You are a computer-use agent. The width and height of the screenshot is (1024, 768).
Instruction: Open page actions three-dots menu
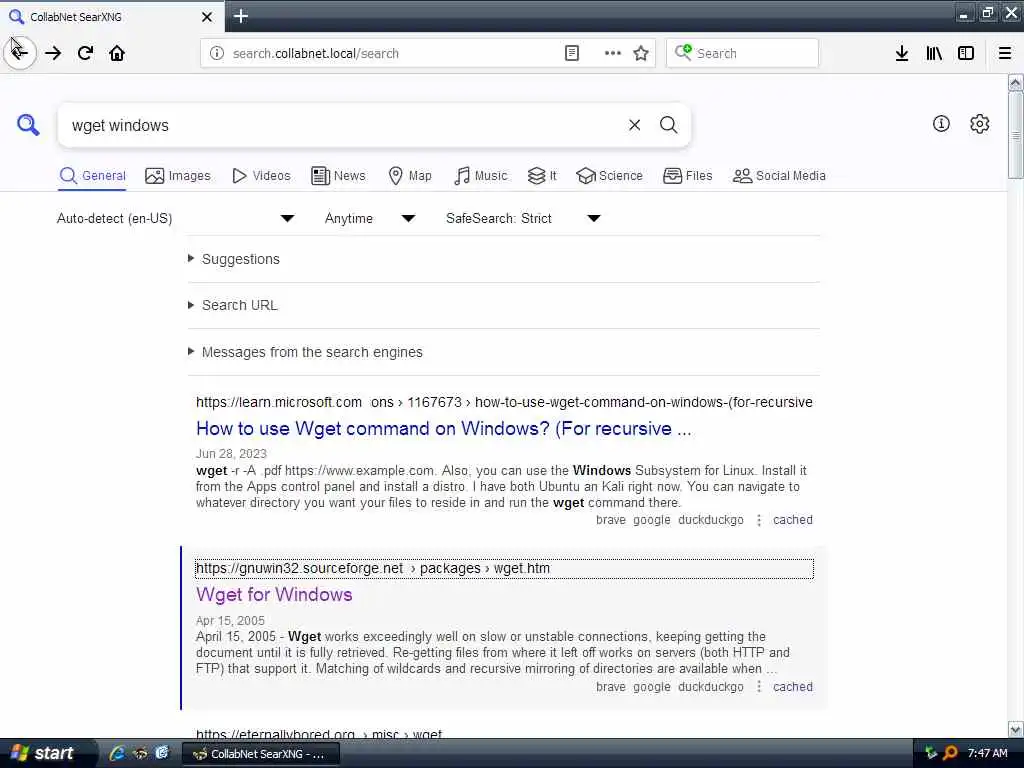613,54
